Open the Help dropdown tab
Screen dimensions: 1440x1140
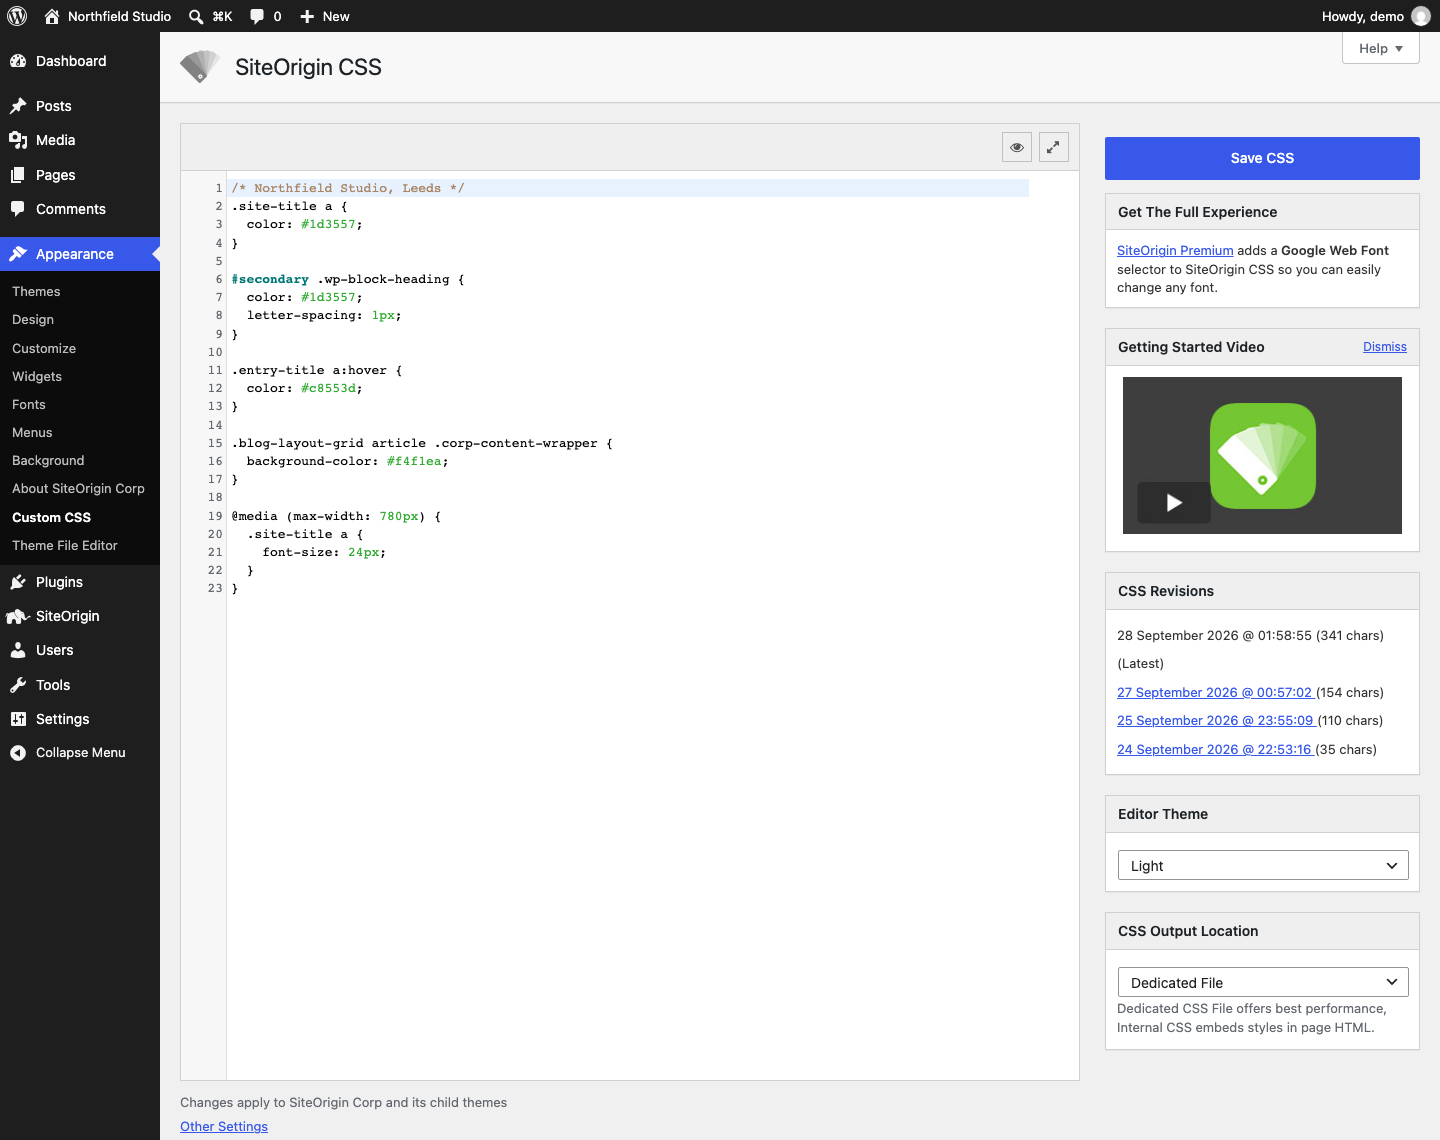pyautogui.click(x=1381, y=48)
